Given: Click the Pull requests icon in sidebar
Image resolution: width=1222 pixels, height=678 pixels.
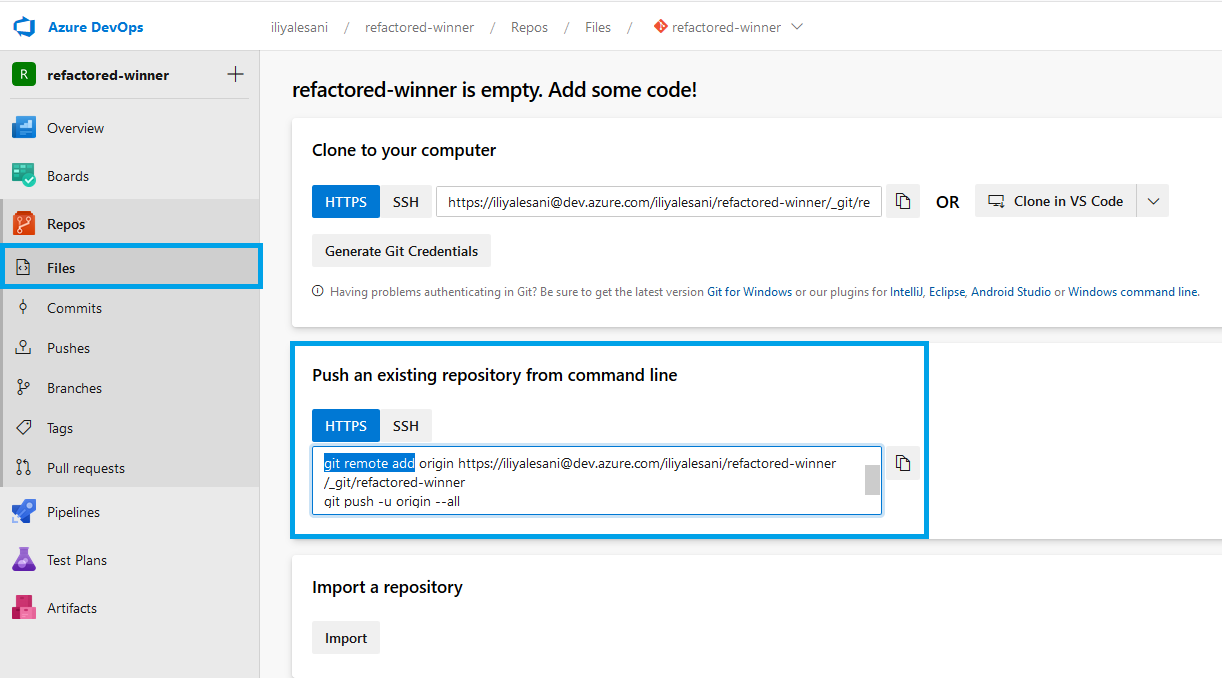Looking at the screenshot, I should click(x=24, y=468).
